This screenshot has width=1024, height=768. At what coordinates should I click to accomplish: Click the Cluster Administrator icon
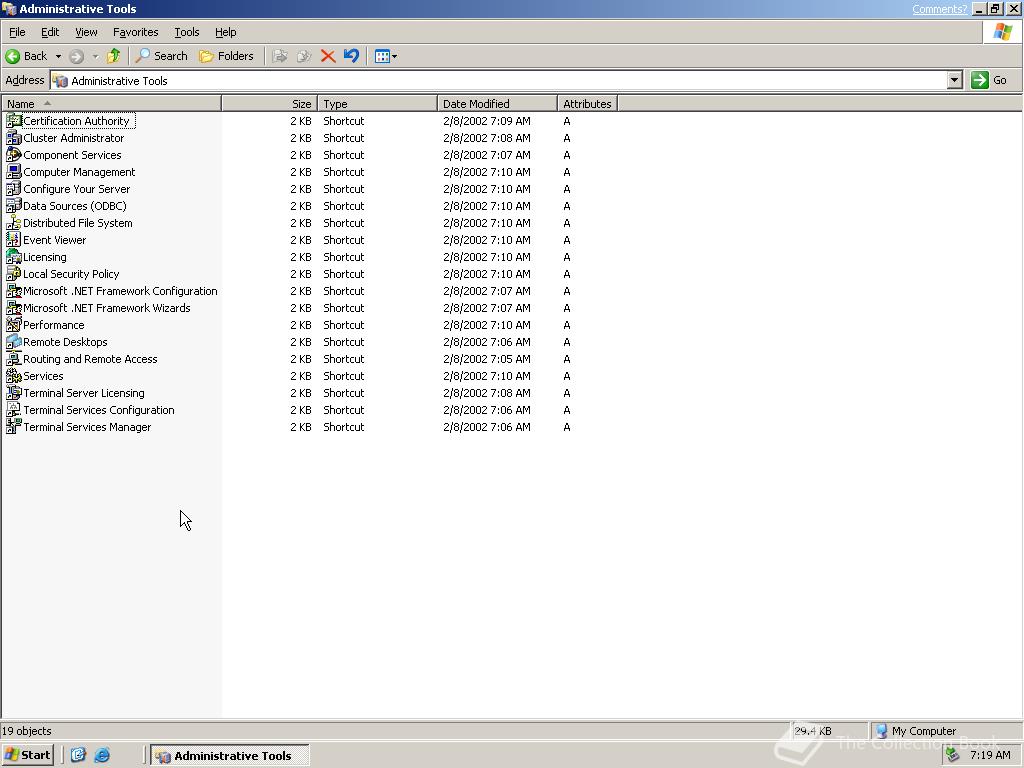click(x=14, y=138)
